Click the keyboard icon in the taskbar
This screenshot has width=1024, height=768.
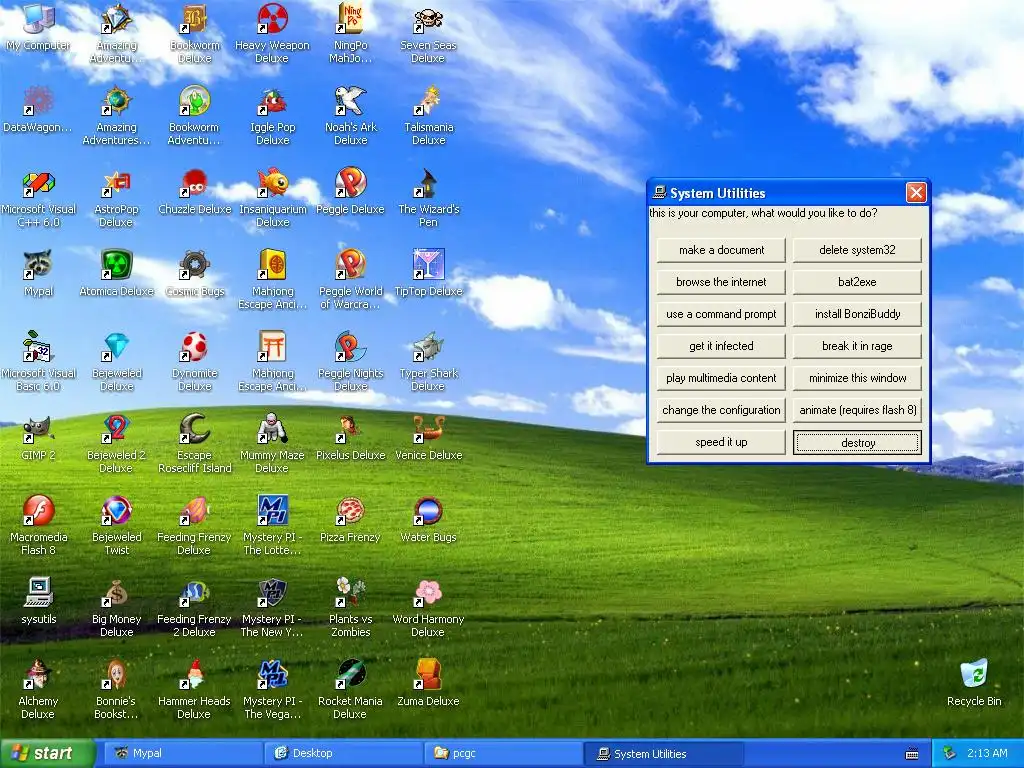(x=912, y=754)
